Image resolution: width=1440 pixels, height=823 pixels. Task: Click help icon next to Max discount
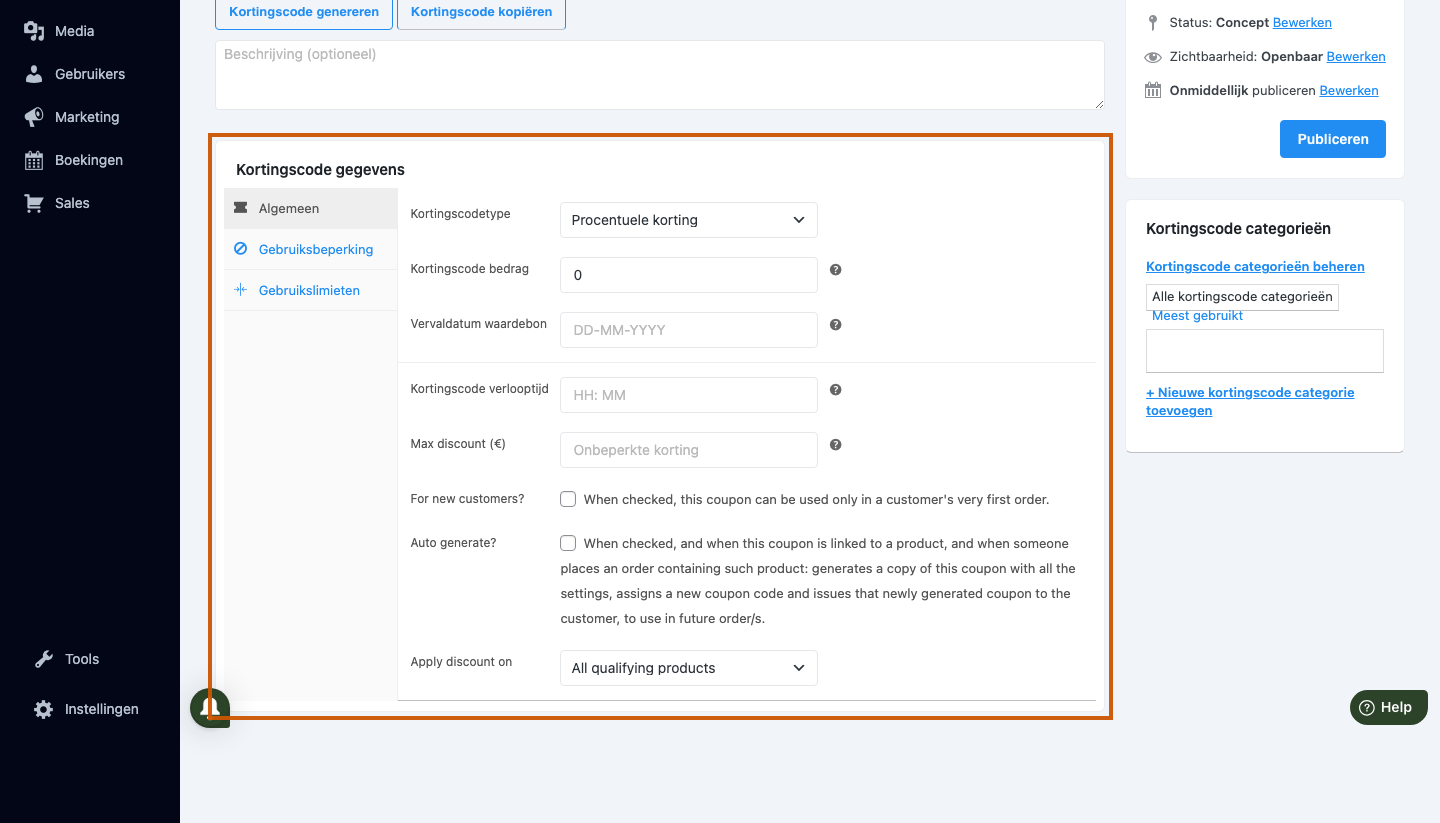coord(836,445)
